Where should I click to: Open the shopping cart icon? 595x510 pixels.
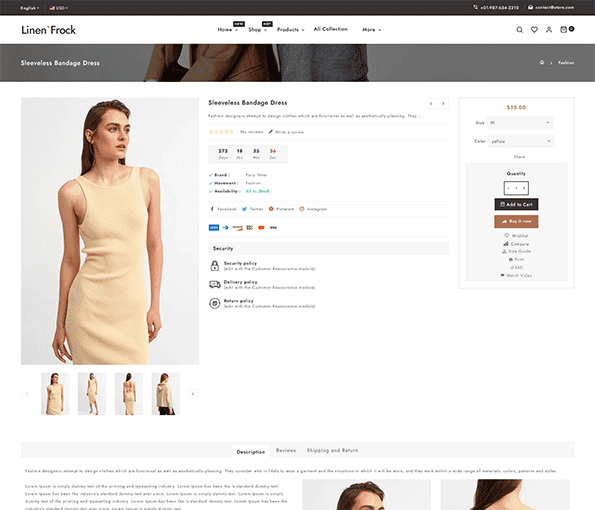point(564,30)
